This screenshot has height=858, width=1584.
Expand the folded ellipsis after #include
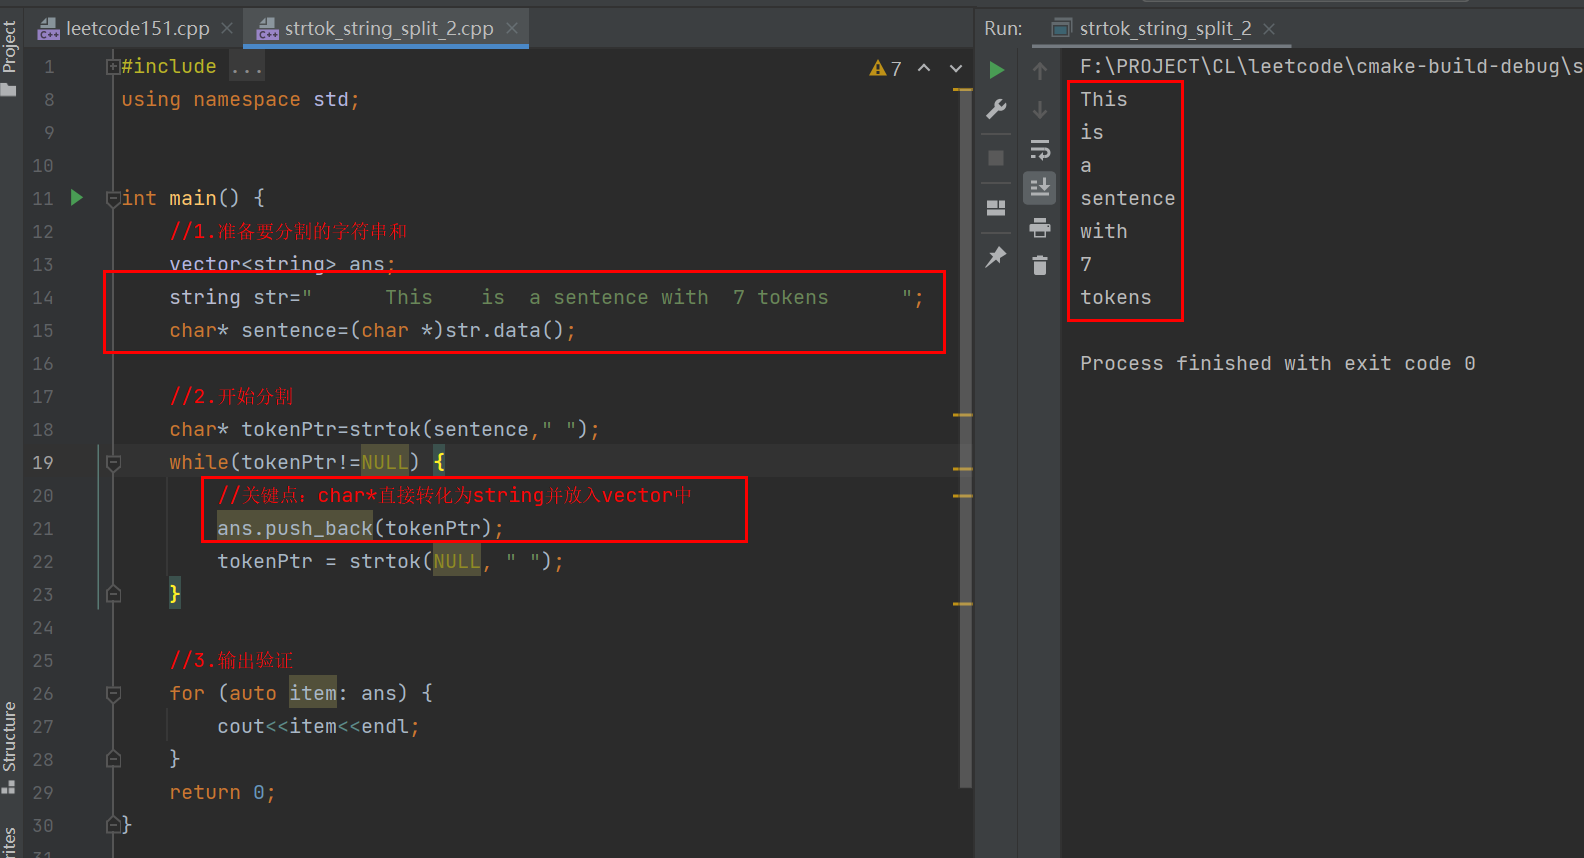(246, 67)
